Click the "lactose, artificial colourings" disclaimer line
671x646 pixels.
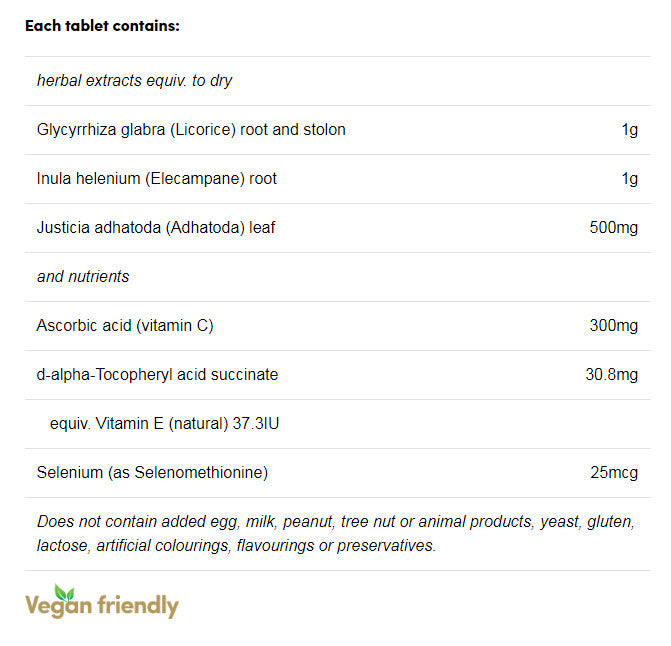(236, 545)
